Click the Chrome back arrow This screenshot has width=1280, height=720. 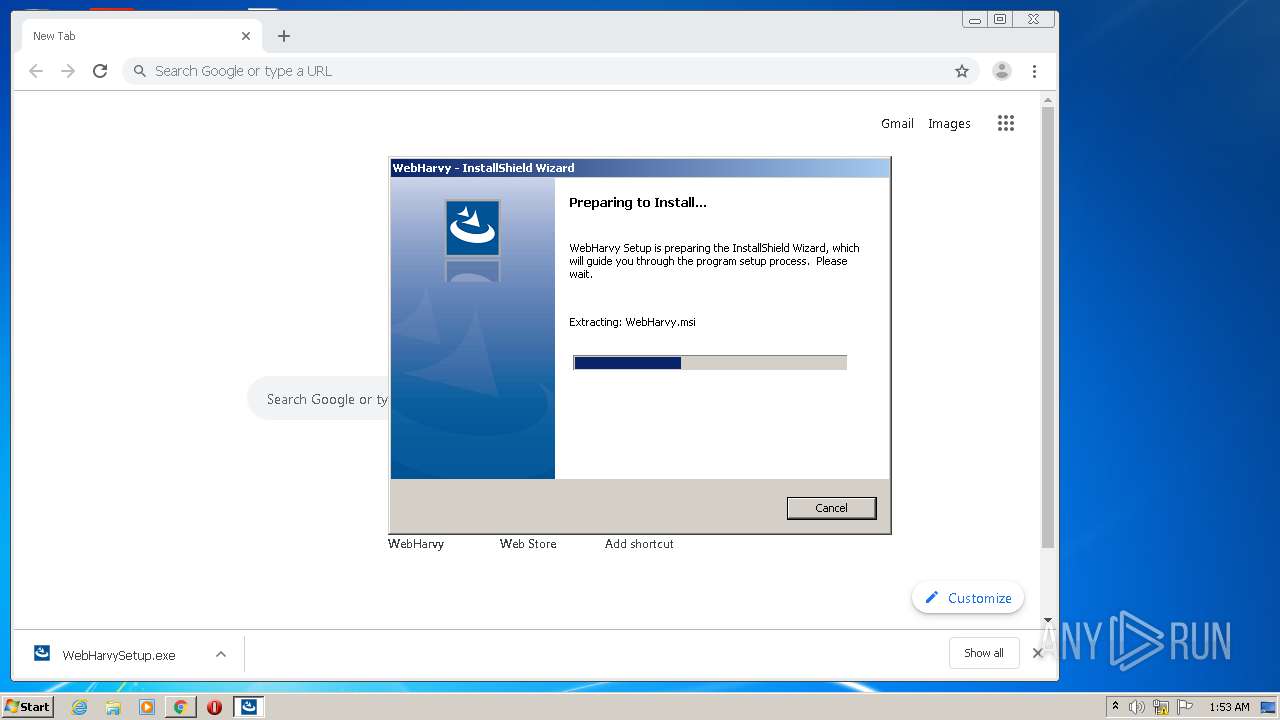[36, 71]
